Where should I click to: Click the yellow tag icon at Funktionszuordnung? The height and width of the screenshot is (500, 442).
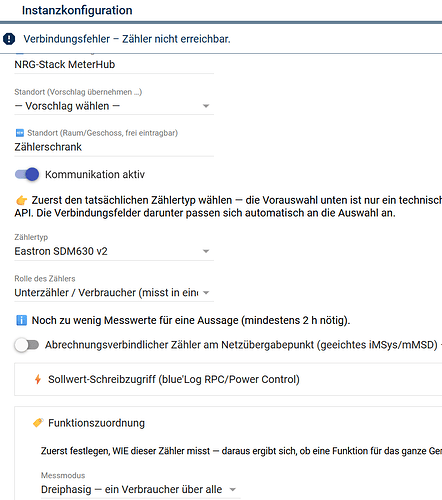38,423
